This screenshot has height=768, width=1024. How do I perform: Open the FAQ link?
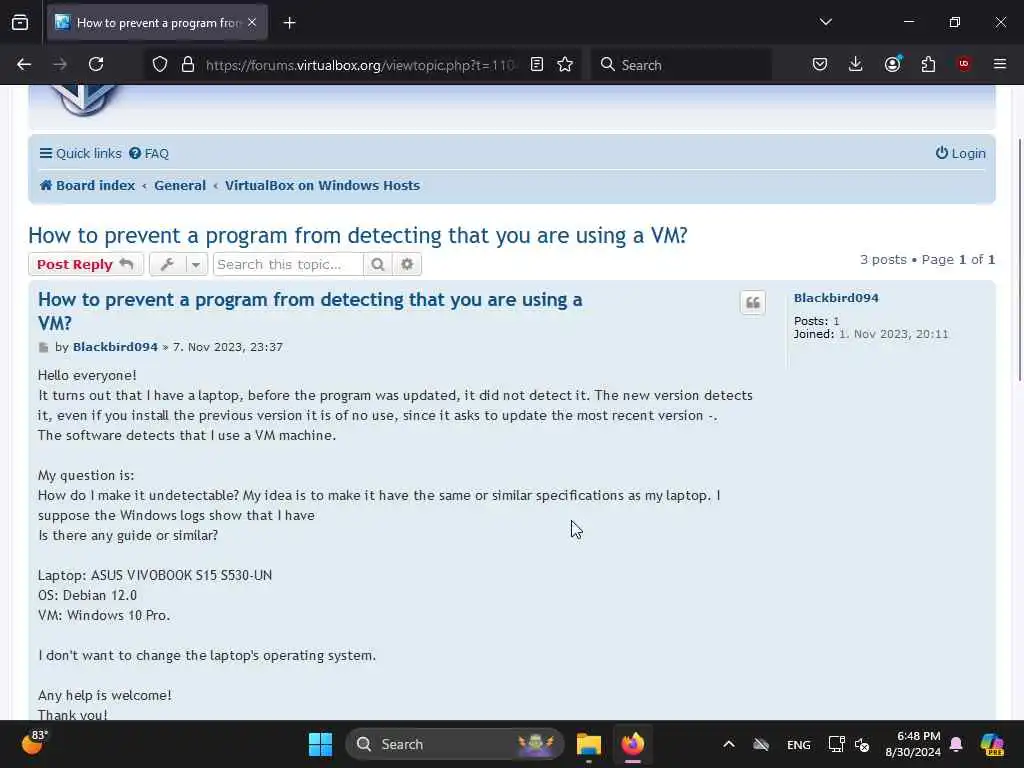pos(149,153)
